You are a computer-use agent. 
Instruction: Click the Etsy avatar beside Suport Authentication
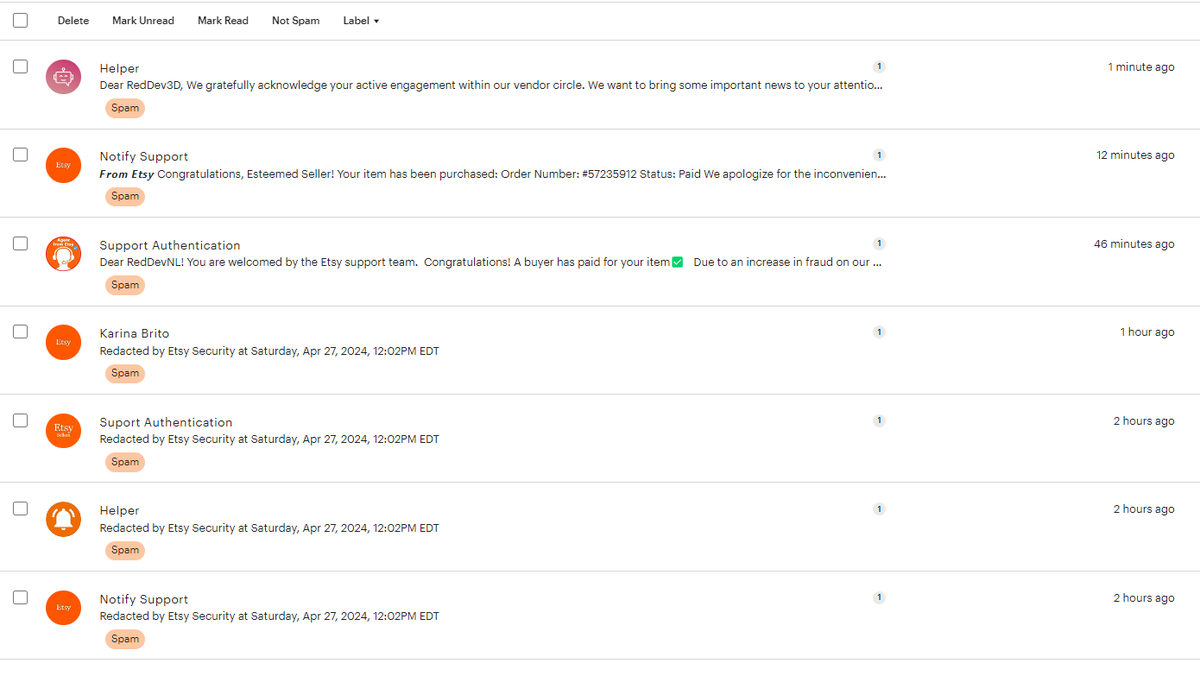[x=63, y=431]
